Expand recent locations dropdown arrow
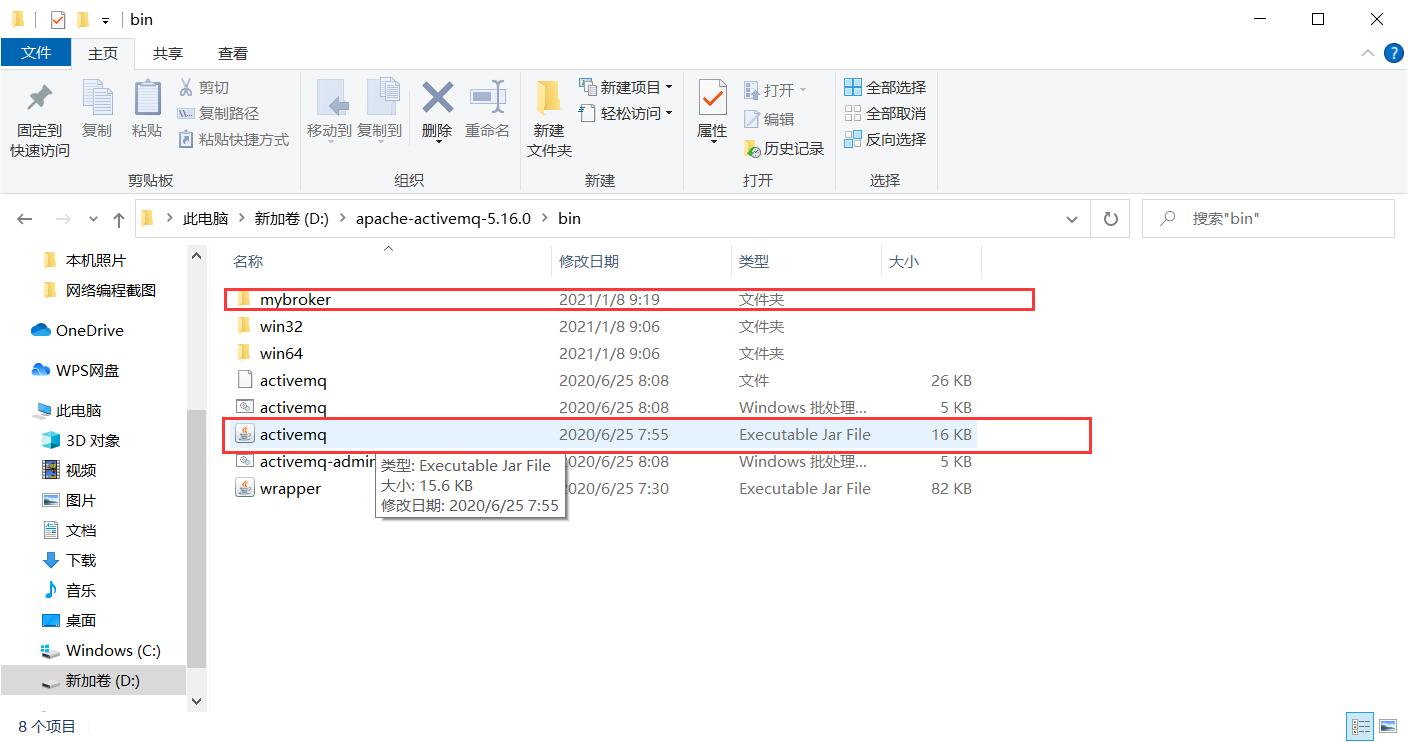Image resolution: width=1408 pixels, height=742 pixels. click(x=94, y=219)
